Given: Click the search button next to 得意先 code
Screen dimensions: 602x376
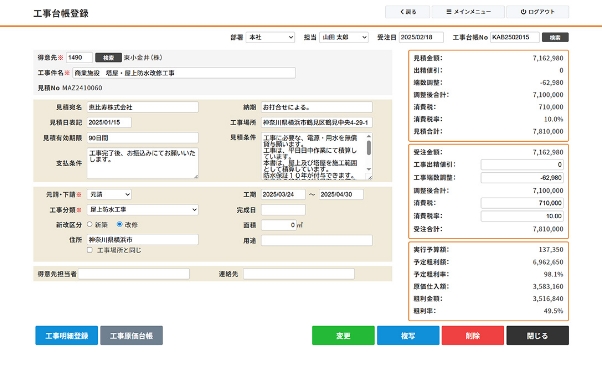Looking at the screenshot, I should [108, 58].
